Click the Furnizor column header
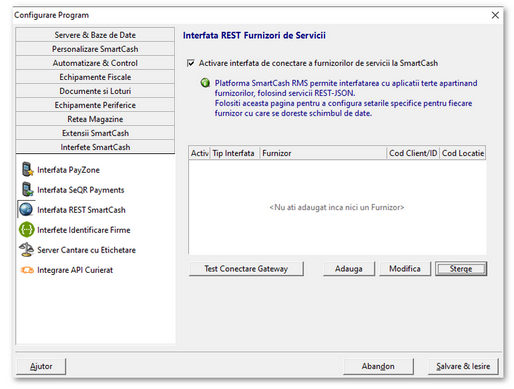Image resolution: width=514 pixels, height=389 pixels. pyautogui.click(x=323, y=153)
